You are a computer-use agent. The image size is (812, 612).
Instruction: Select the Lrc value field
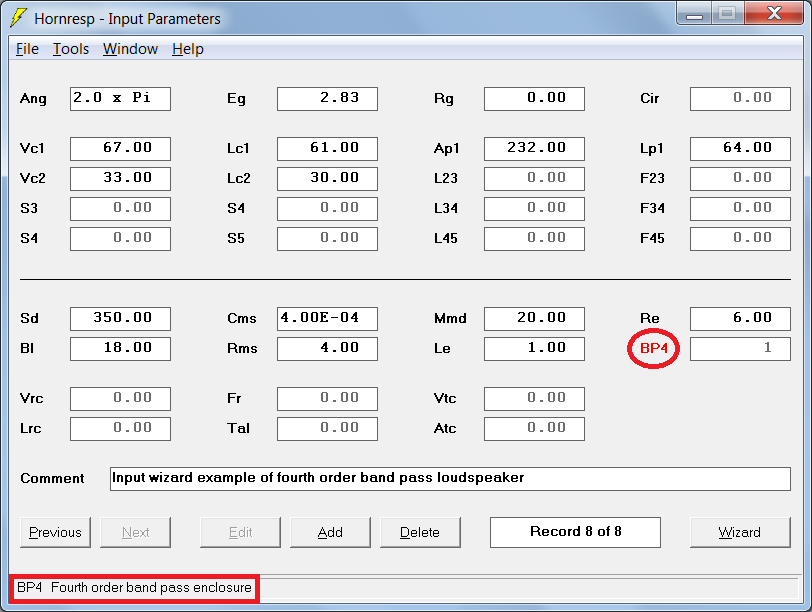120,429
